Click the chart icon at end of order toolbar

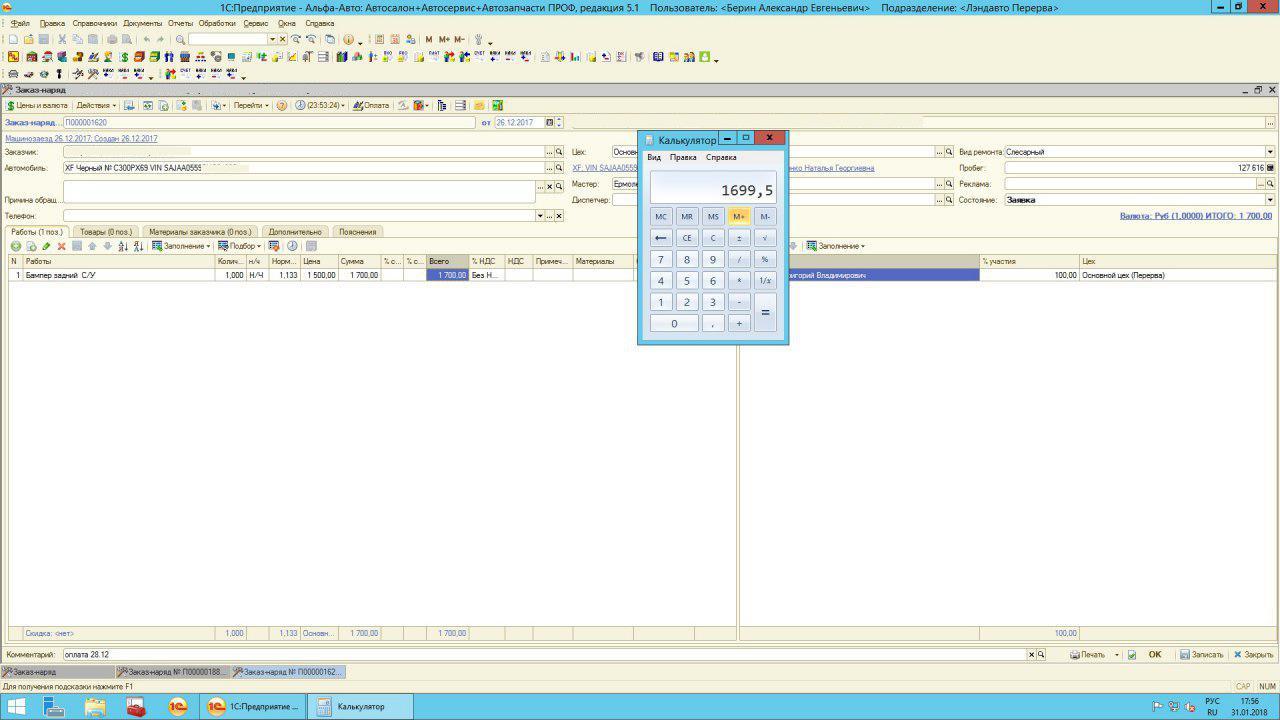click(497, 105)
